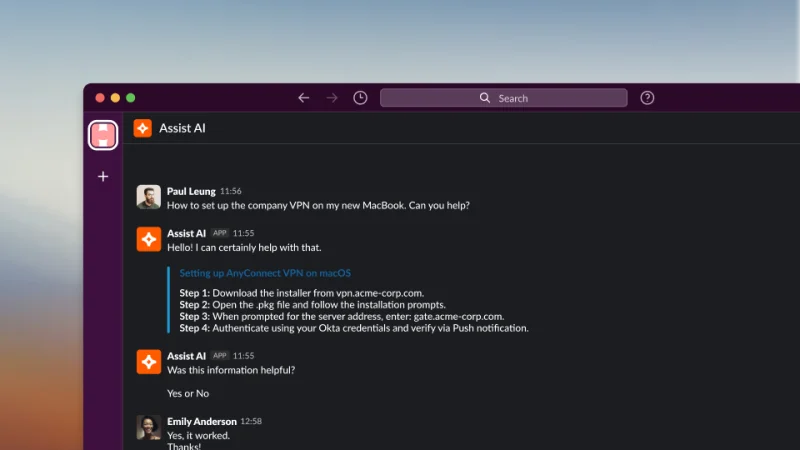Viewport: 800px width, 450px height.
Task: Open Paul Leung's avatar
Action: (x=148, y=197)
